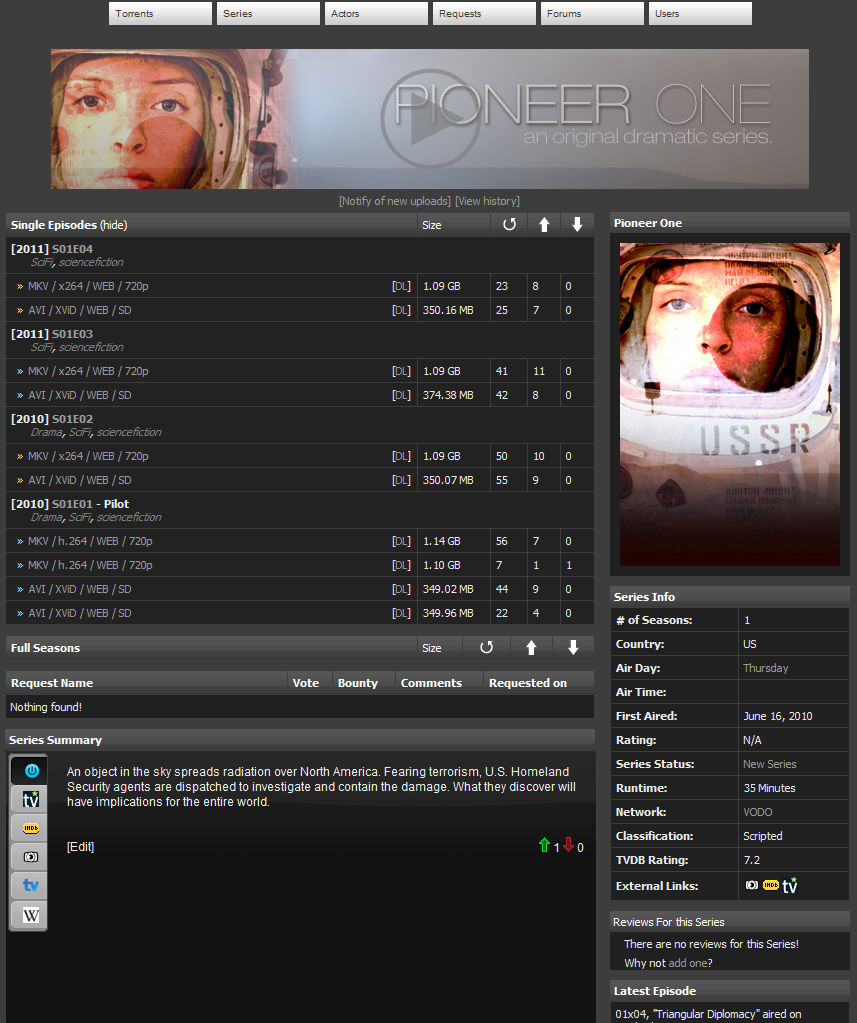
Task: Select the TV.com summary source icon in sidebar
Action: 31,799
